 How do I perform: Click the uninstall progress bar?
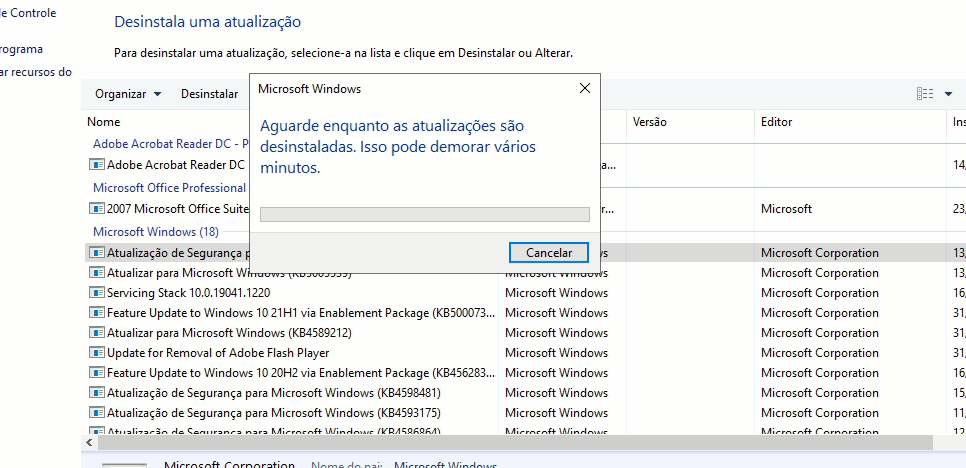click(424, 214)
